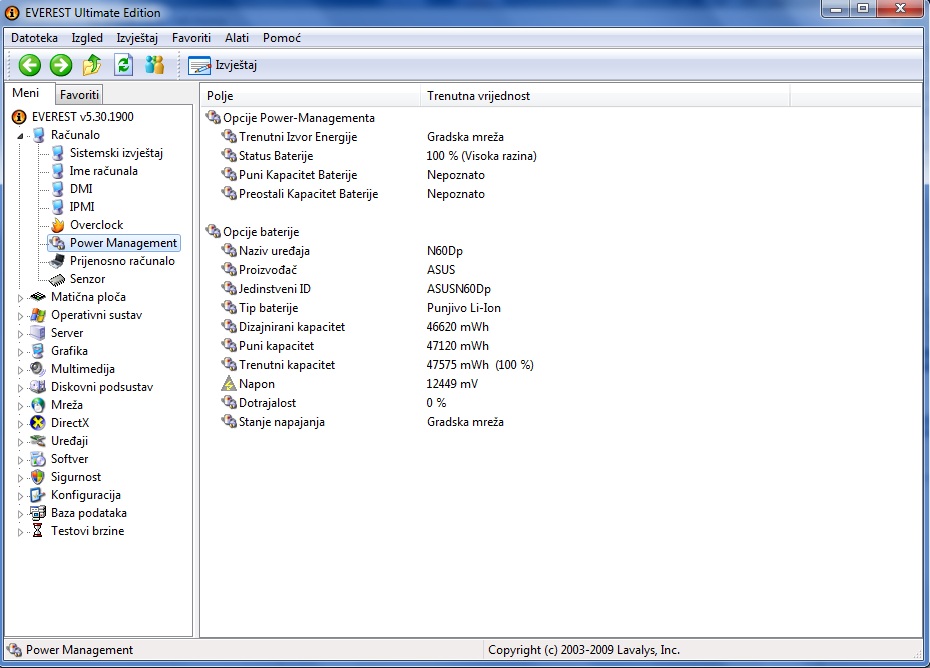Image resolution: width=930 pixels, height=668 pixels.
Task: Select the Senzor tree item
Action: (x=87, y=279)
